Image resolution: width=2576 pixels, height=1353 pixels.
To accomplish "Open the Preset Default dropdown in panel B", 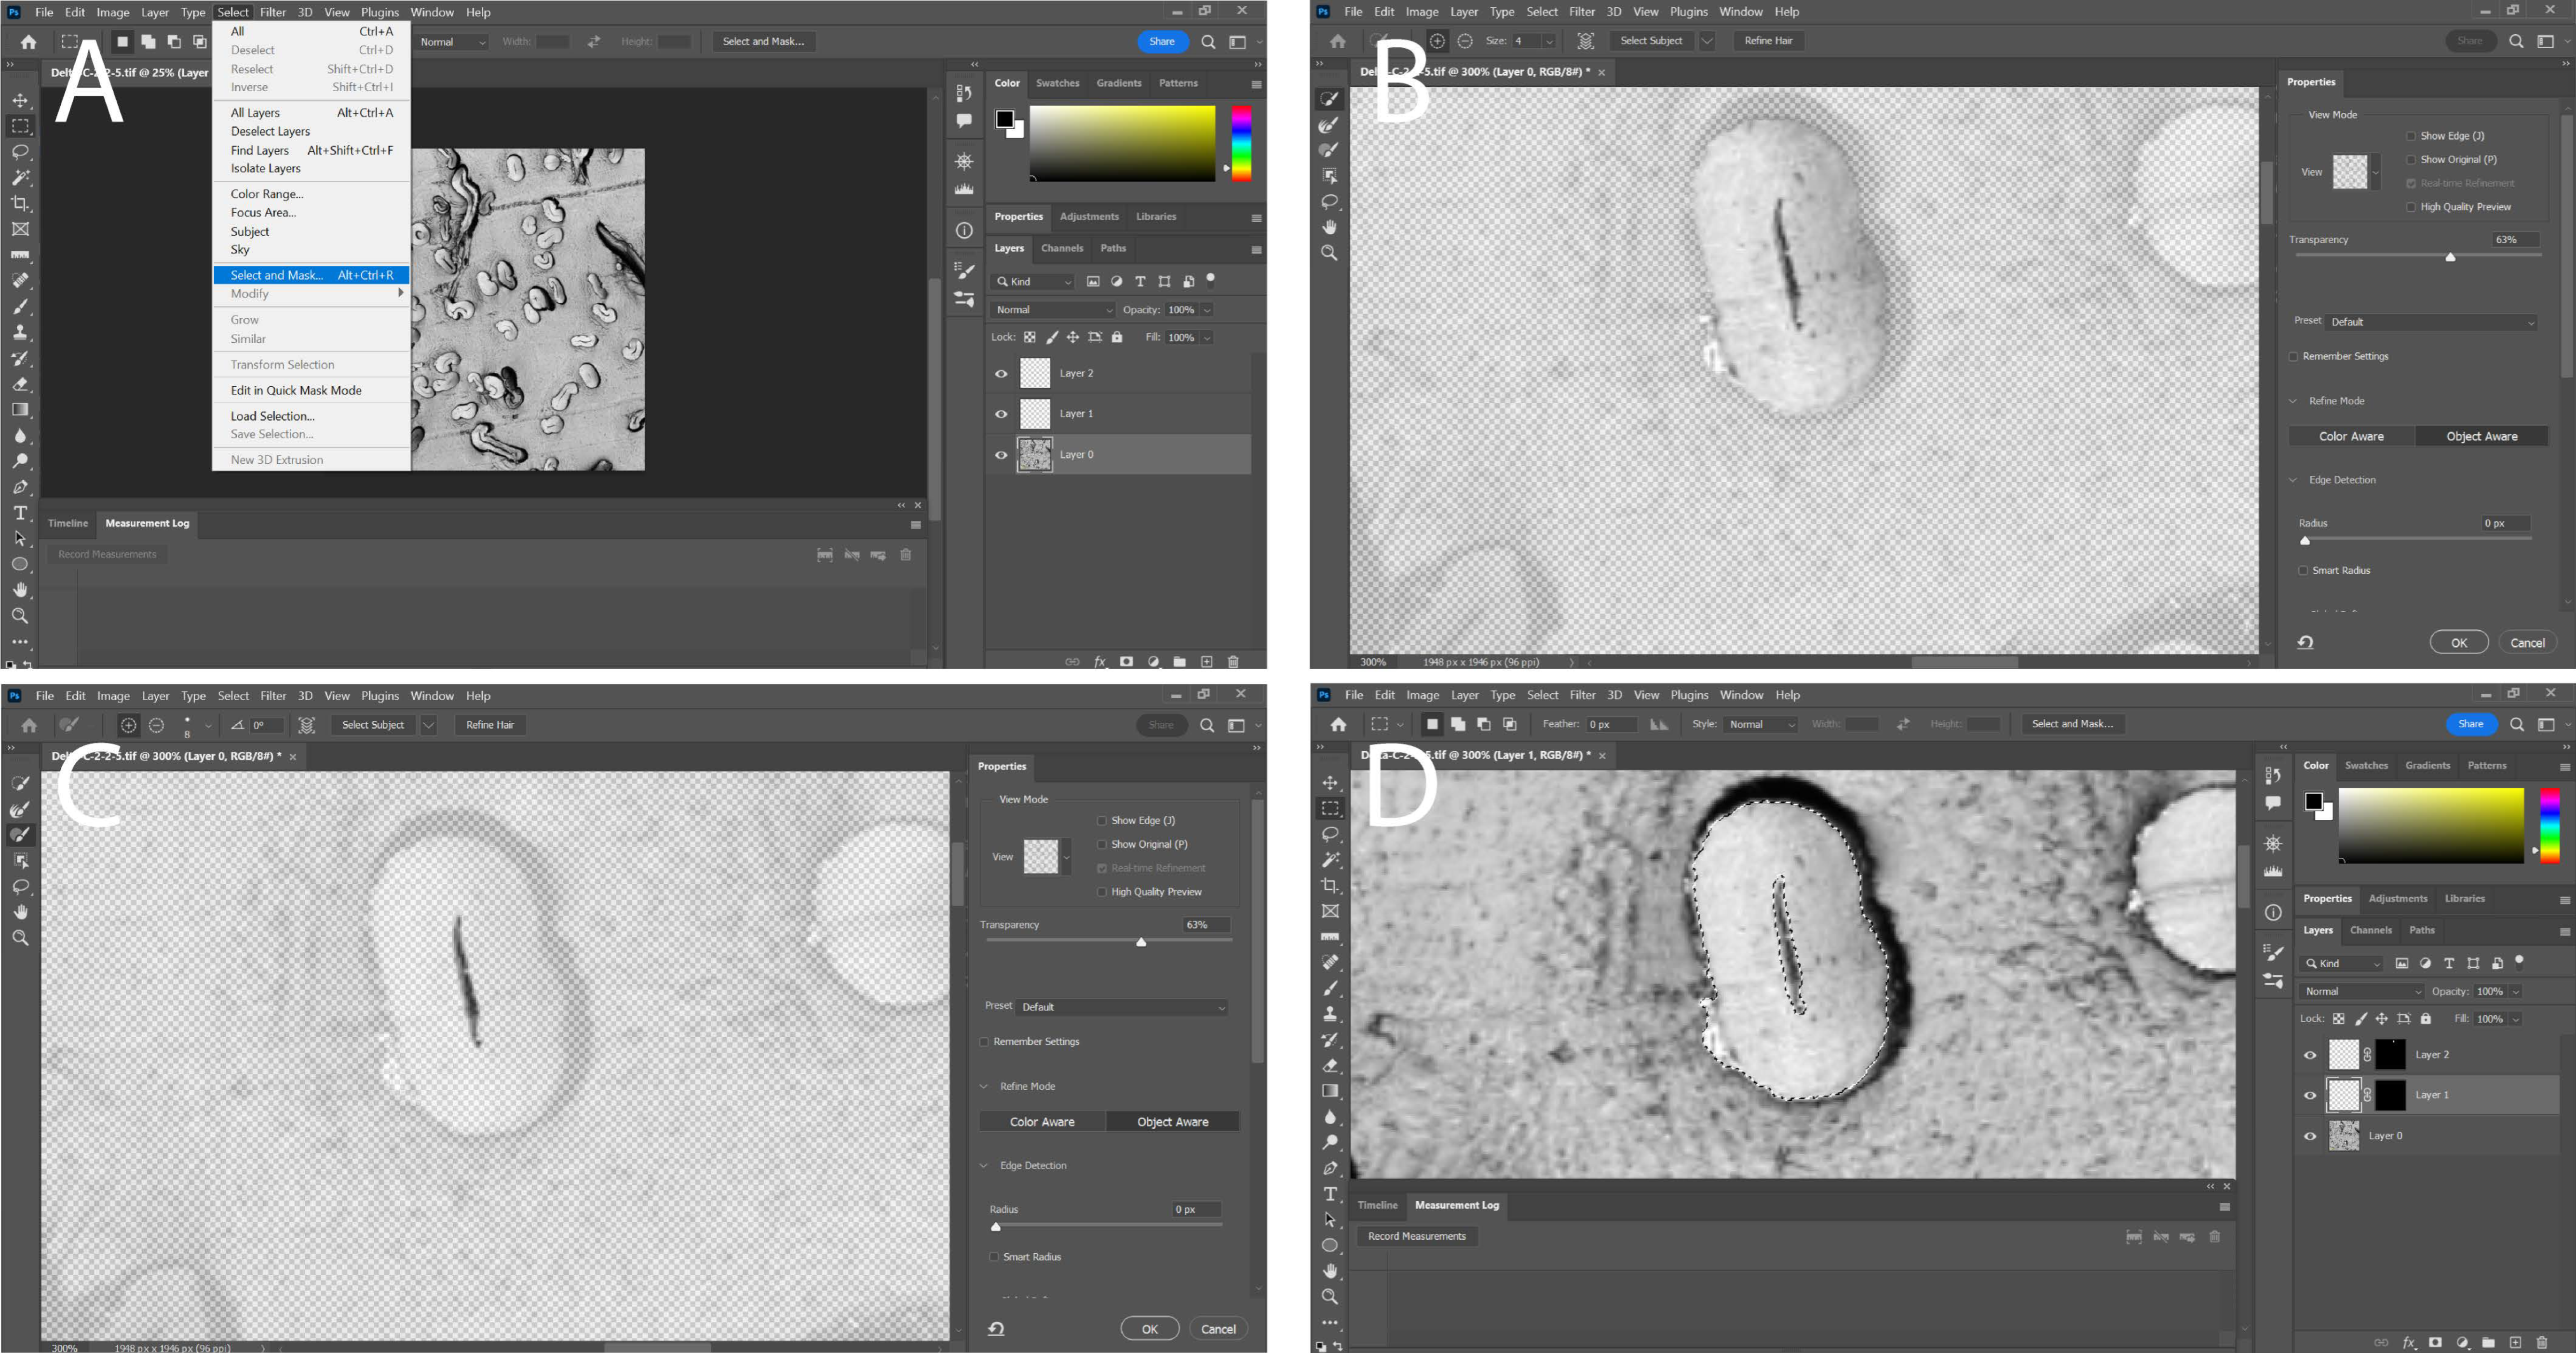I will point(2432,322).
